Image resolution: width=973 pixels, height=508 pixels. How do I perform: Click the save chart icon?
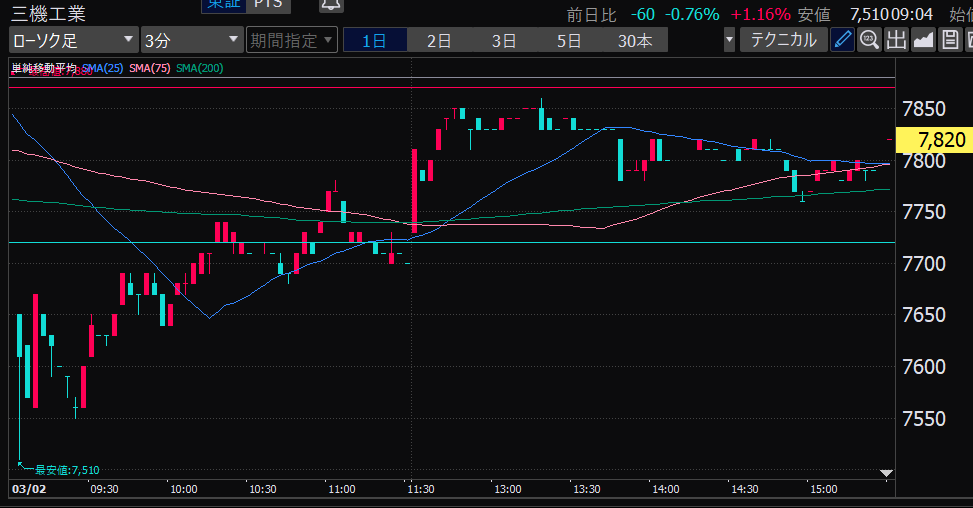coord(949,40)
